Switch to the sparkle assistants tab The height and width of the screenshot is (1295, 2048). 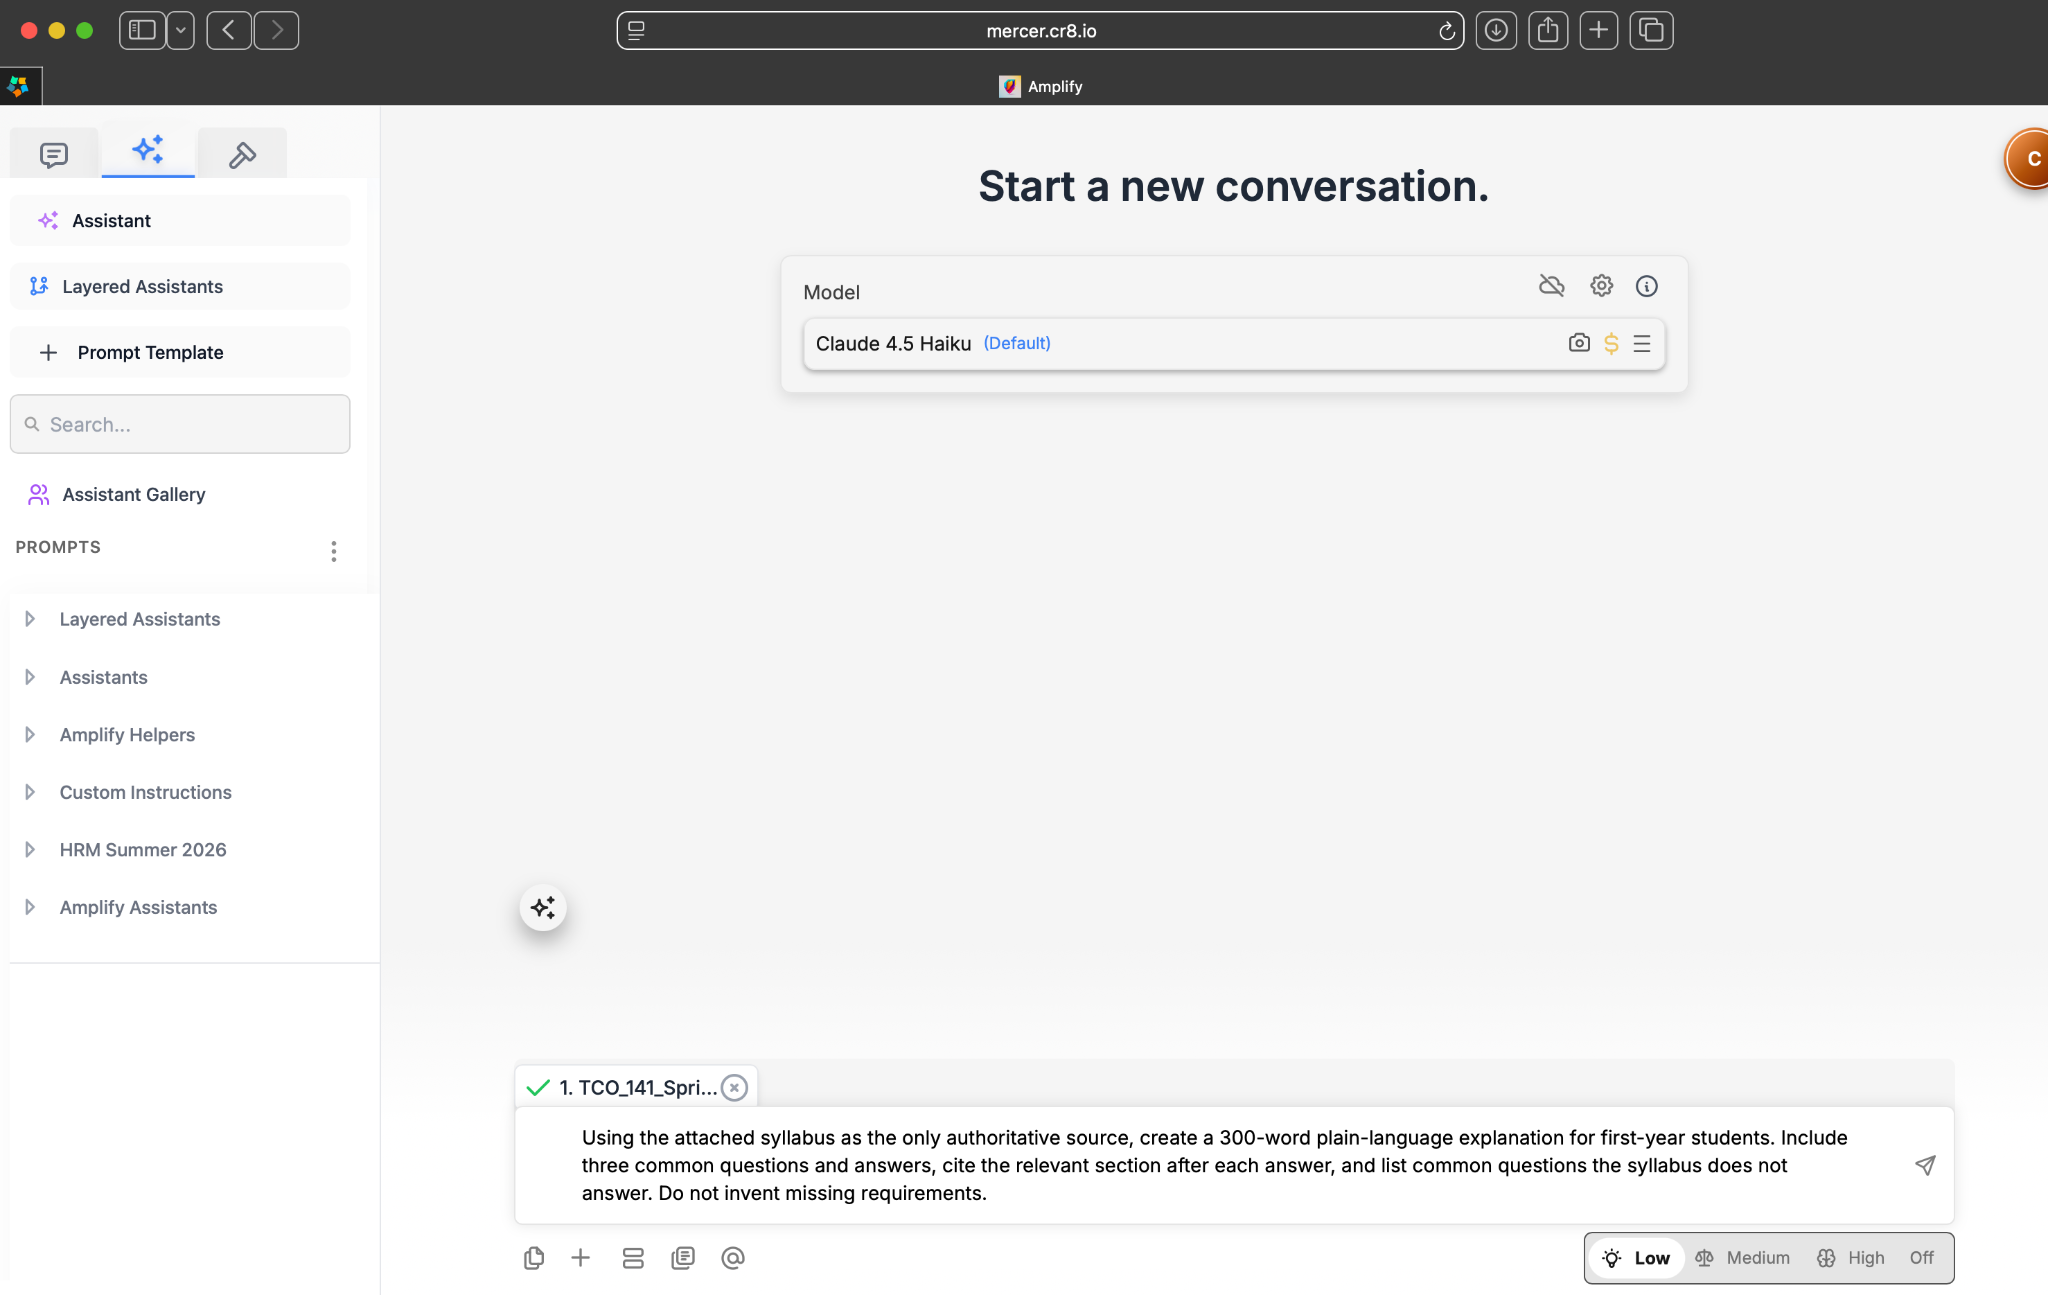tap(148, 151)
